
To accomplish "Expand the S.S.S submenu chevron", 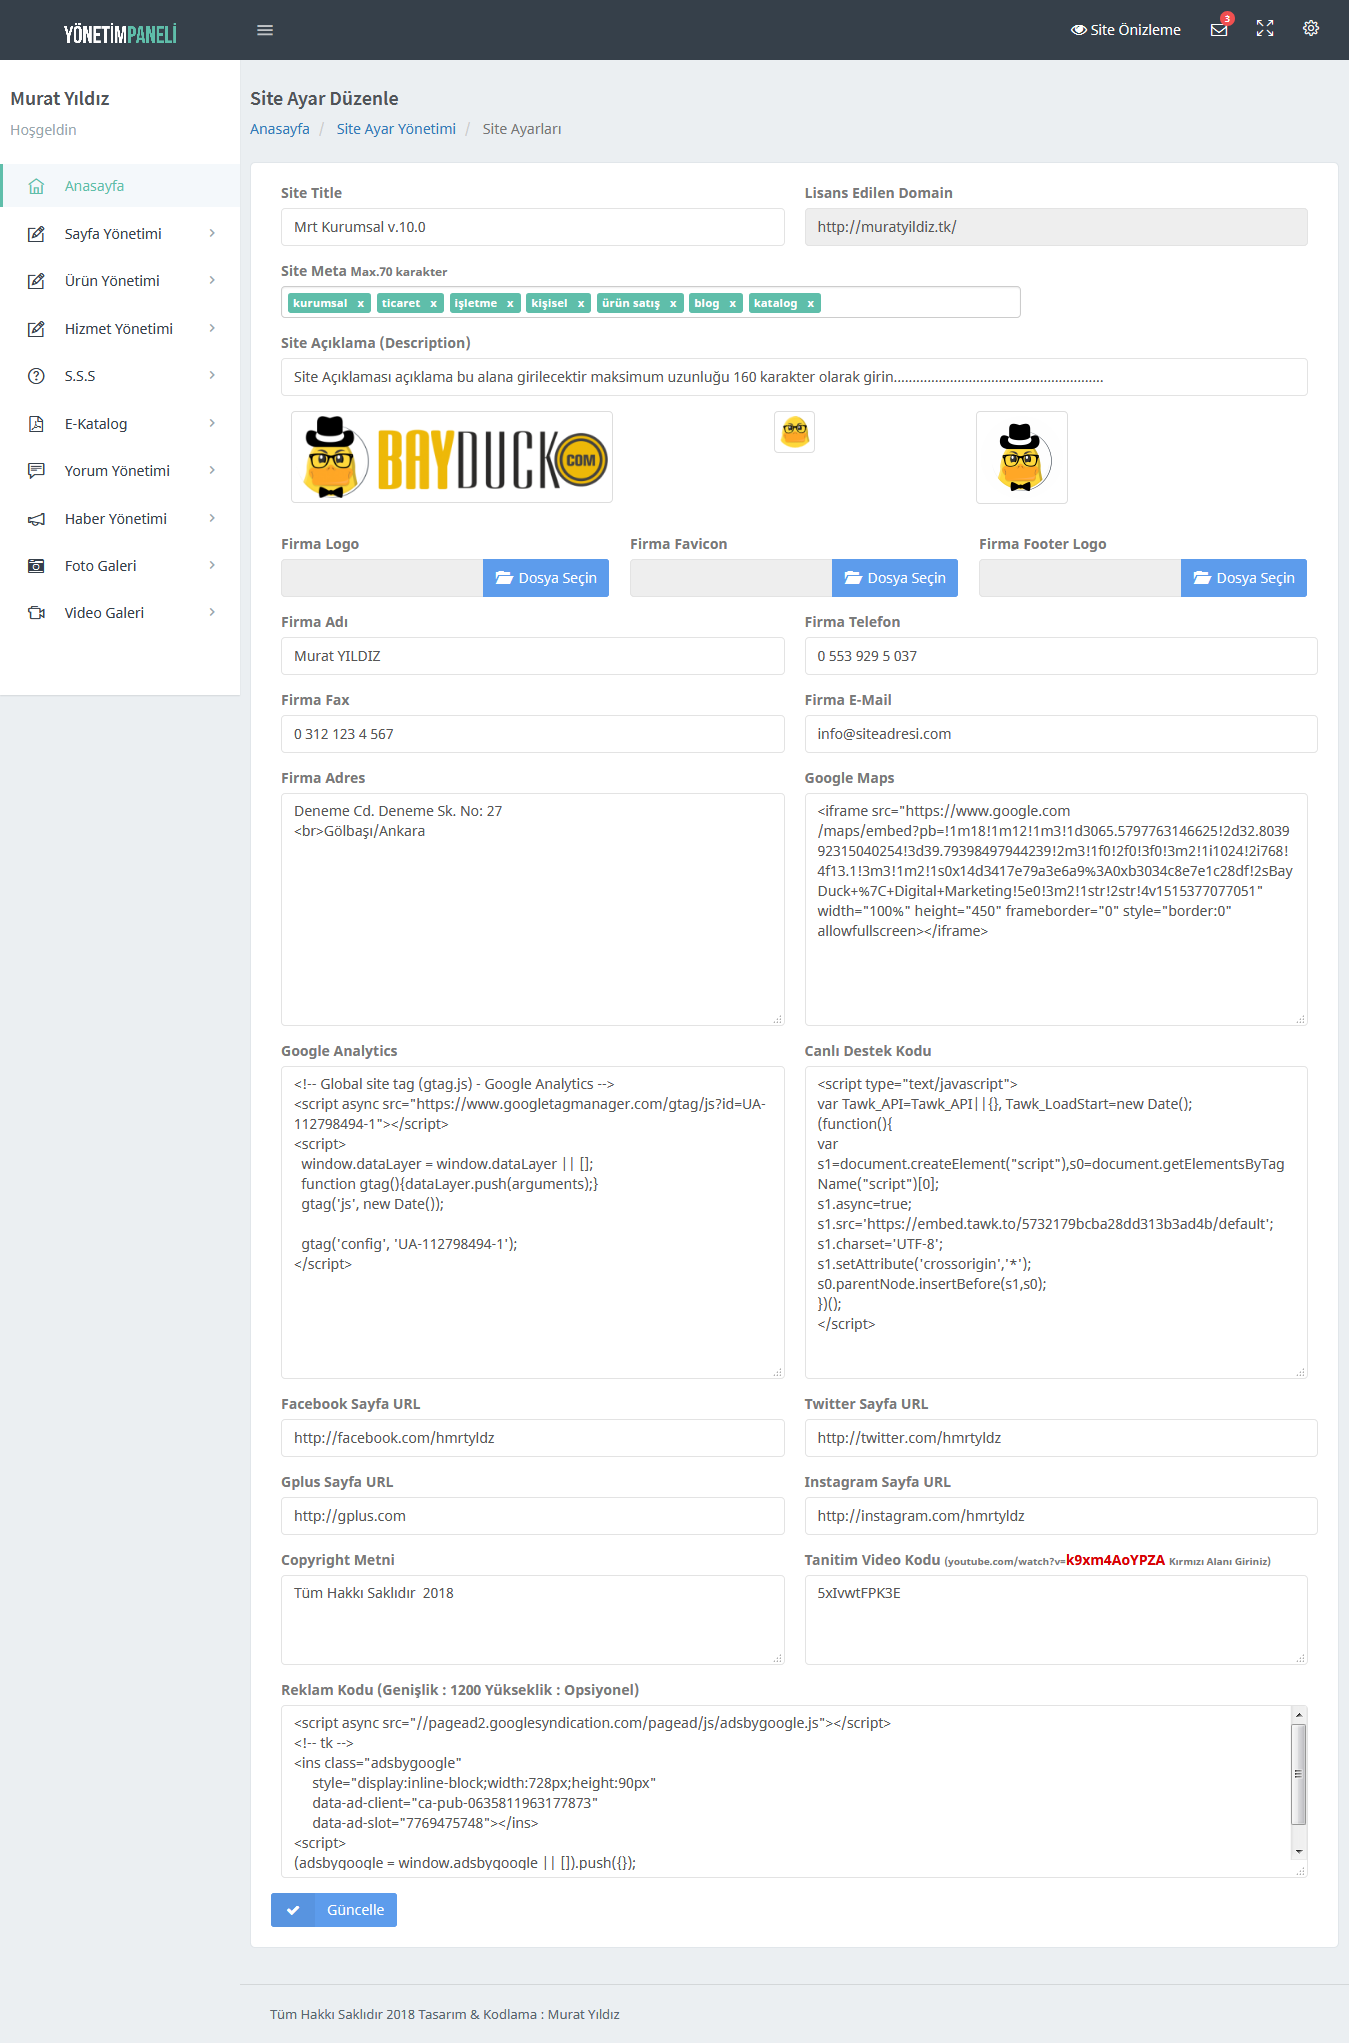I will click(212, 375).
